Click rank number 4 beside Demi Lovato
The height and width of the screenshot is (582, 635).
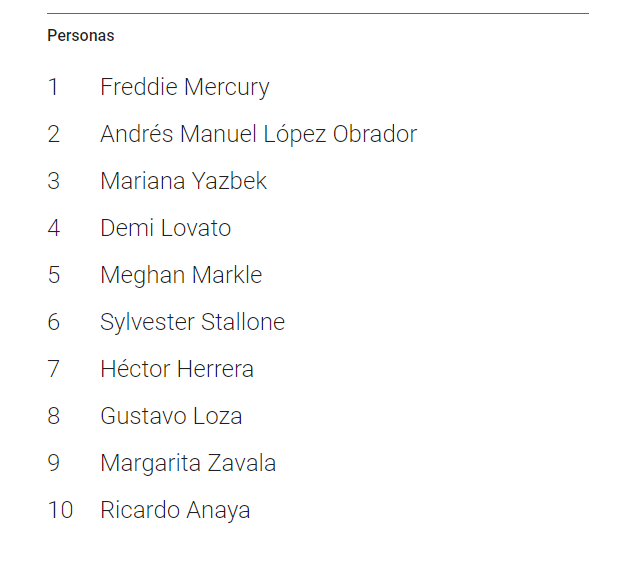coord(53,228)
